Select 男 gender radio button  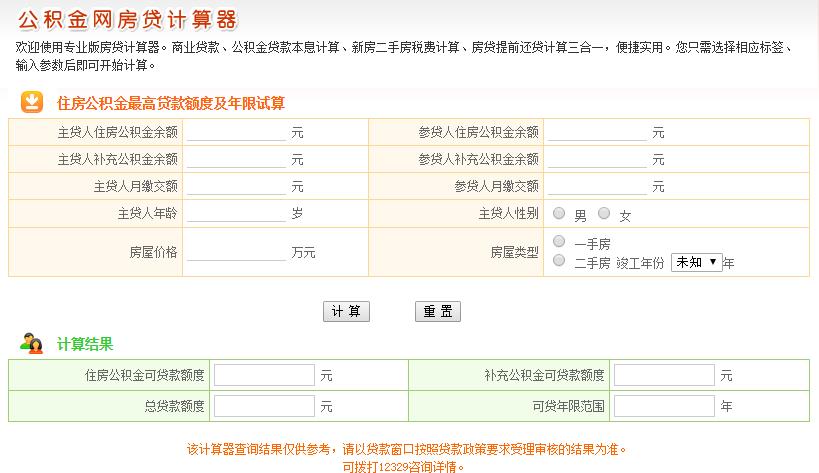pos(559,213)
